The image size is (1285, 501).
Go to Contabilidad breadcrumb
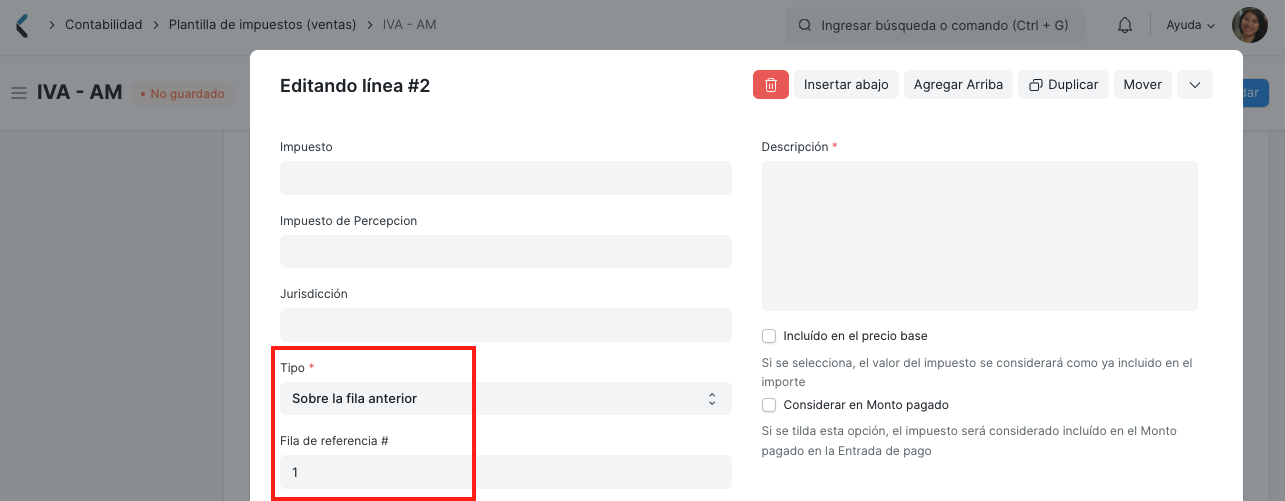coord(104,25)
